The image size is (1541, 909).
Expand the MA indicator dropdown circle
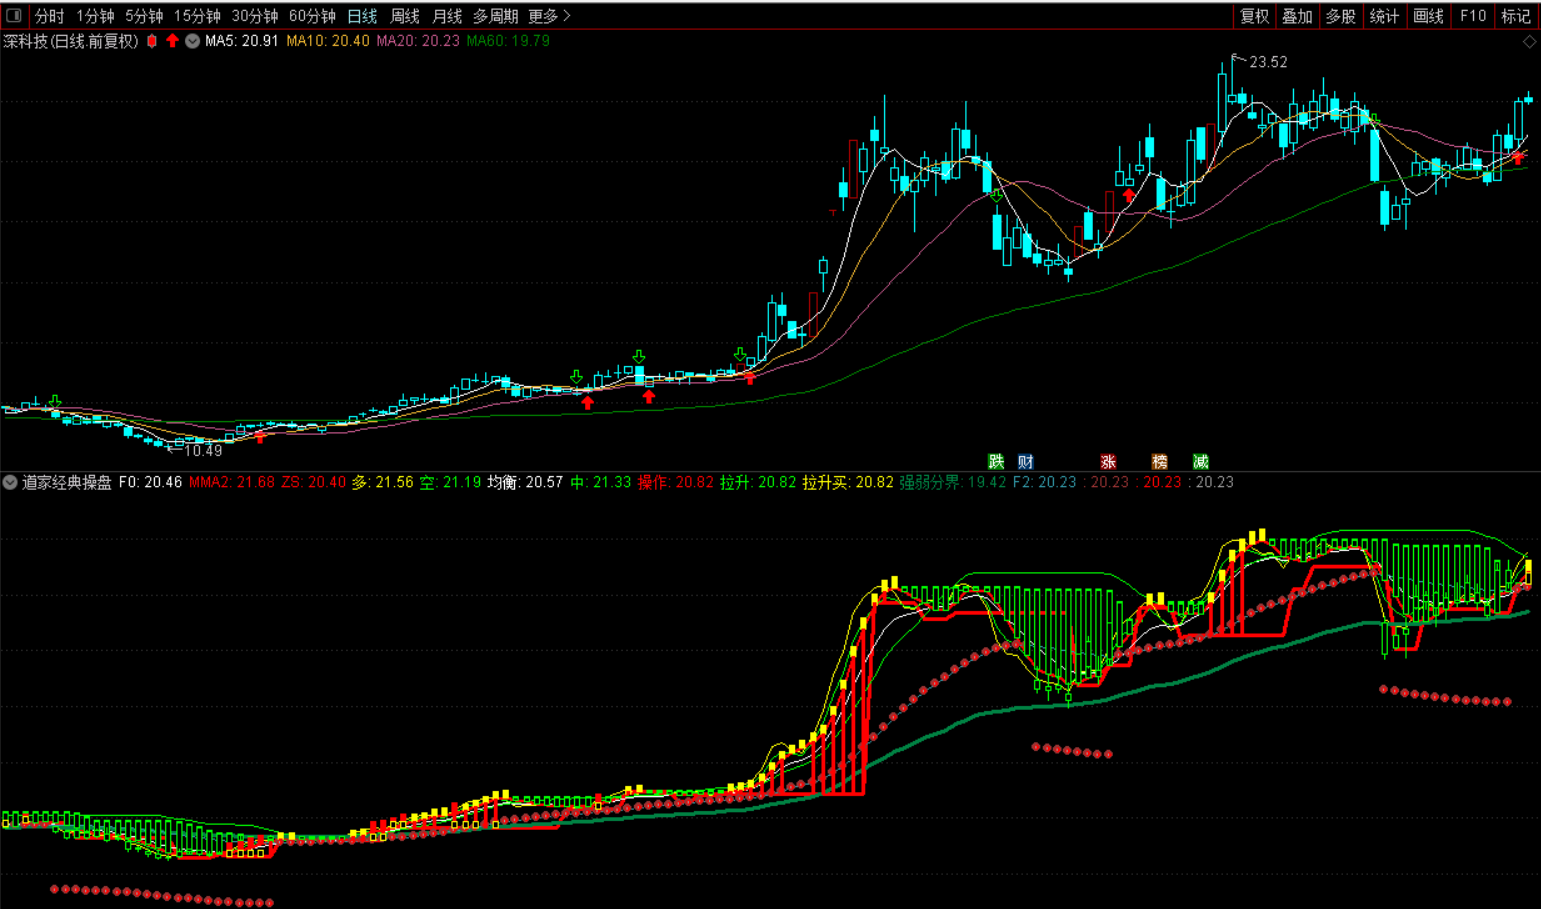(x=192, y=41)
